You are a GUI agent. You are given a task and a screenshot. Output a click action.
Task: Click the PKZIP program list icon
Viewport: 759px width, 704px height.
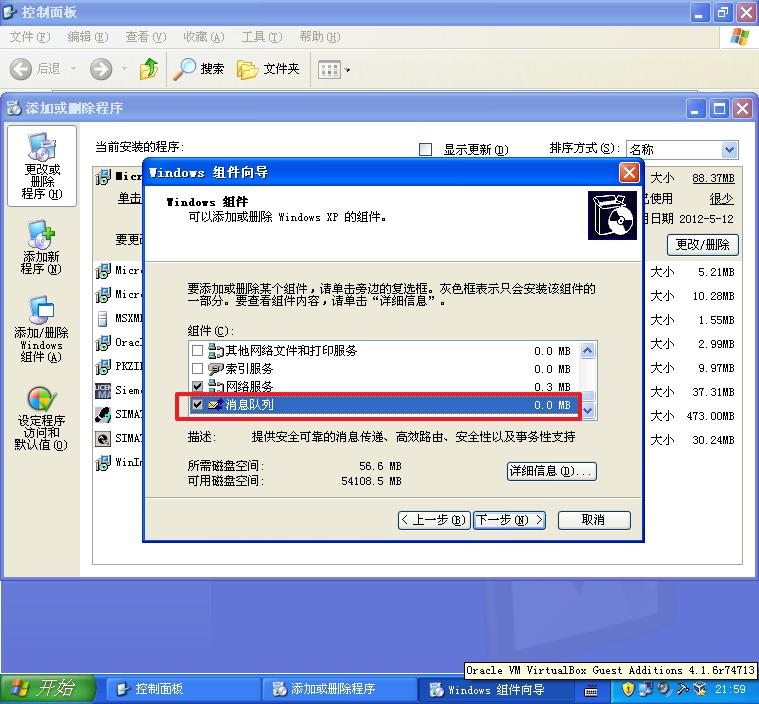point(103,367)
